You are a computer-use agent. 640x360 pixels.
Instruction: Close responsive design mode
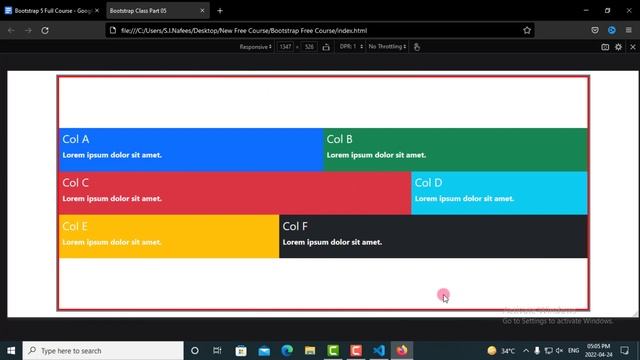[633, 47]
